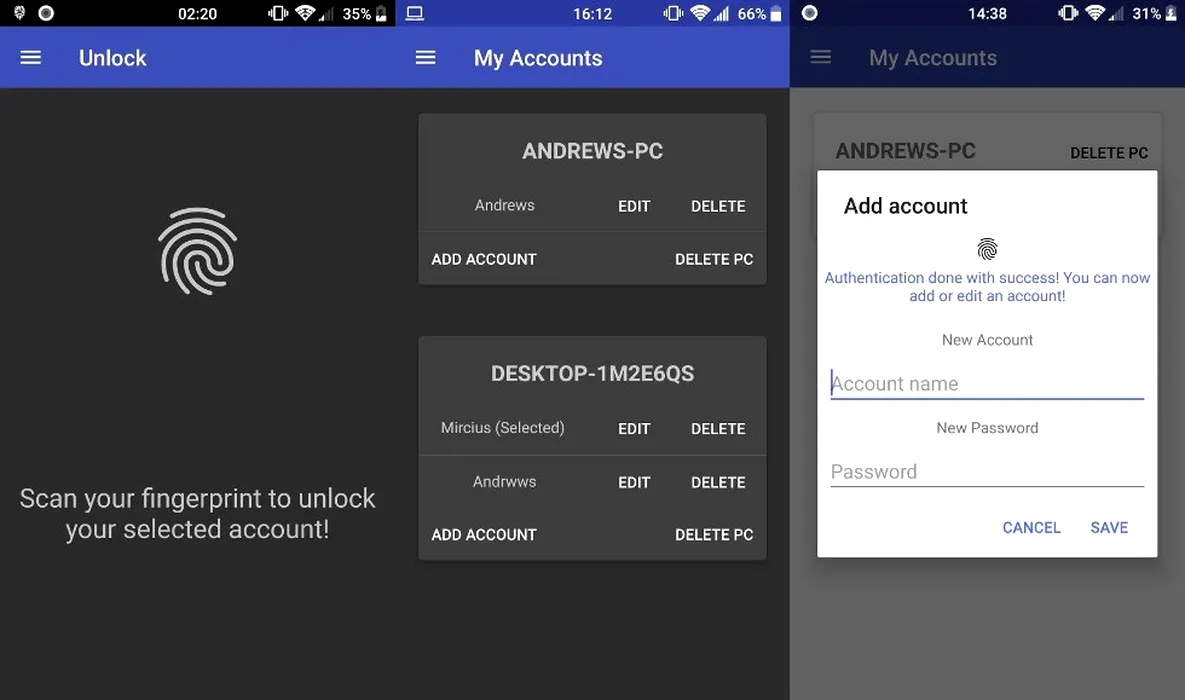
Task: Tap Wi-Fi icon in 16:12 status bar
Action: coord(701,13)
